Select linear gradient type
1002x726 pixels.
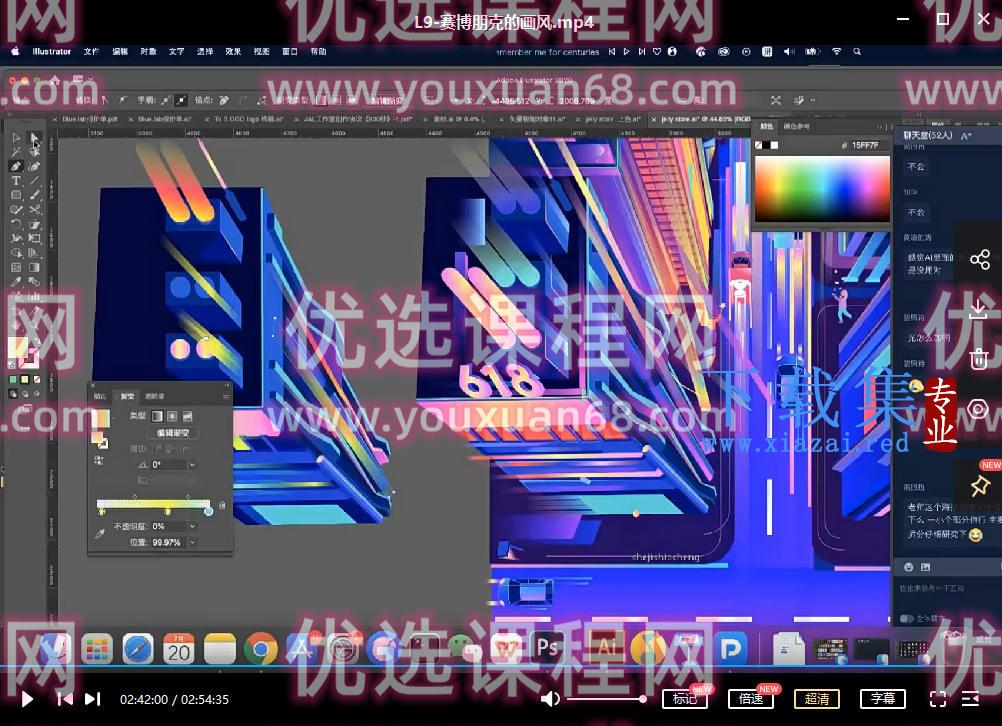point(157,417)
